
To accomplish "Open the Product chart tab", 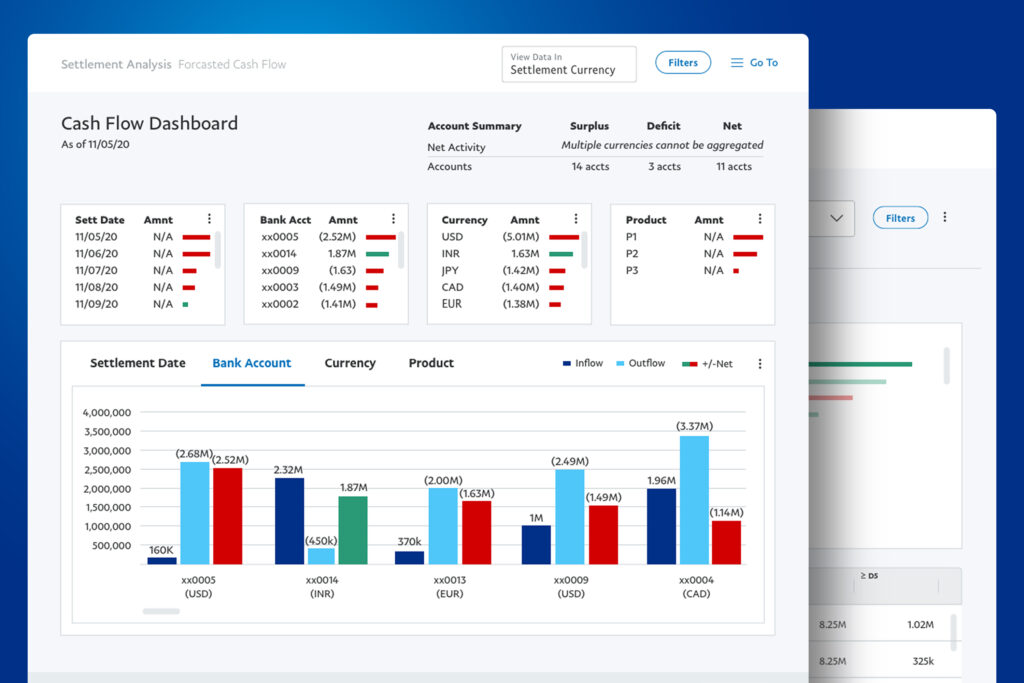I will coord(431,363).
